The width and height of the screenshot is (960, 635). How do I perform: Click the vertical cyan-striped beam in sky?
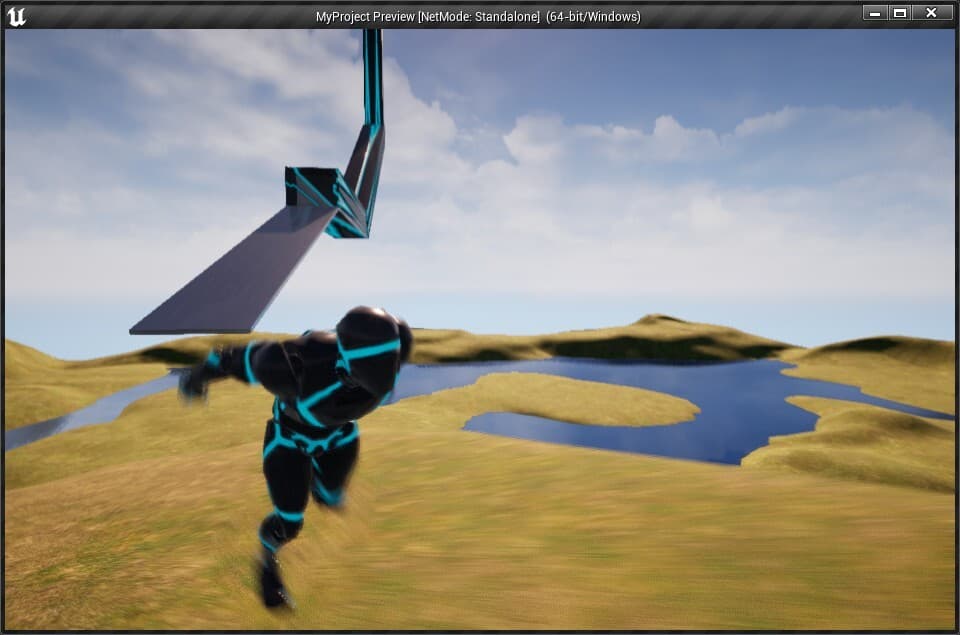pos(372,77)
